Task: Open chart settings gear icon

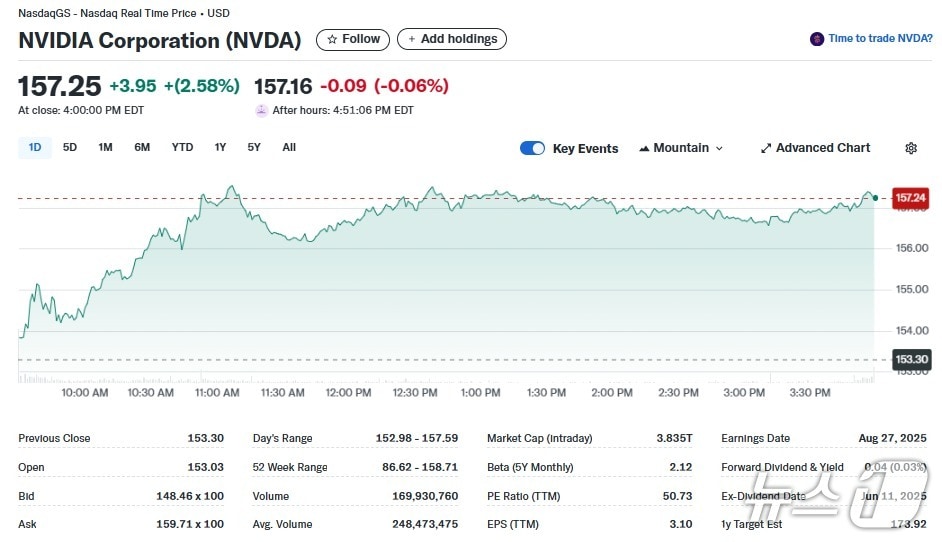Action: tap(910, 148)
